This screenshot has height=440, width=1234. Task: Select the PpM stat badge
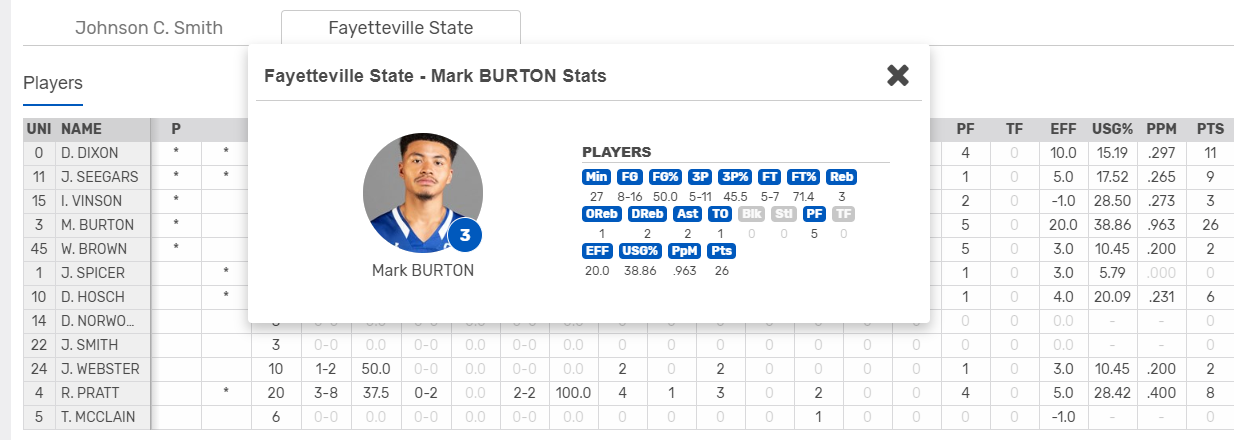point(686,250)
